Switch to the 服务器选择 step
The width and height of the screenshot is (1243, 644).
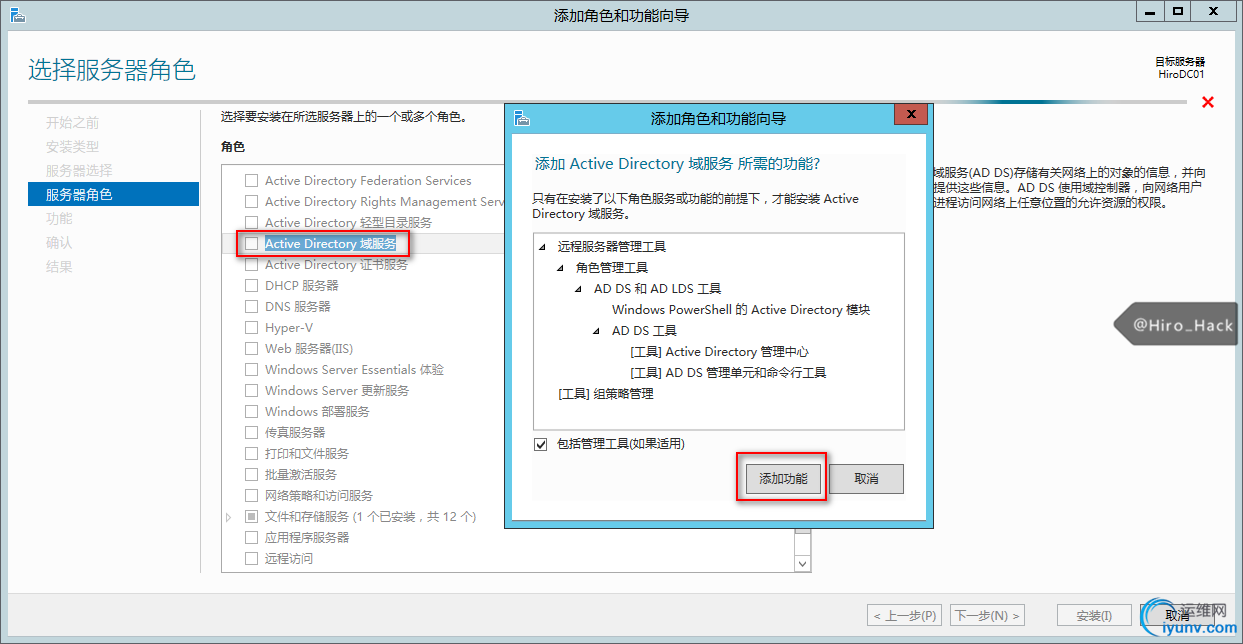(x=79, y=171)
